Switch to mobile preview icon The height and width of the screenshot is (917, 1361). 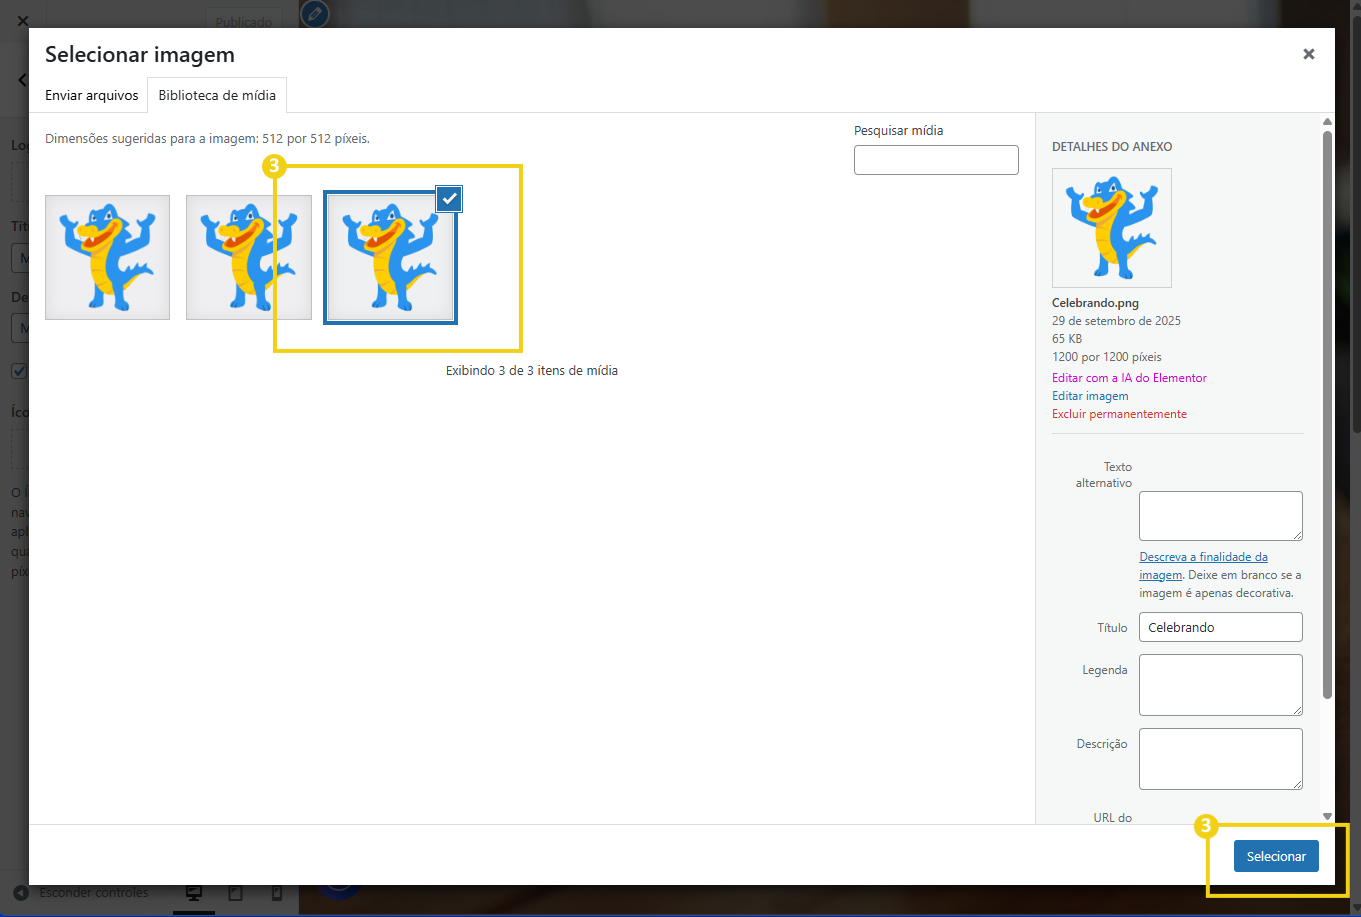pos(277,893)
